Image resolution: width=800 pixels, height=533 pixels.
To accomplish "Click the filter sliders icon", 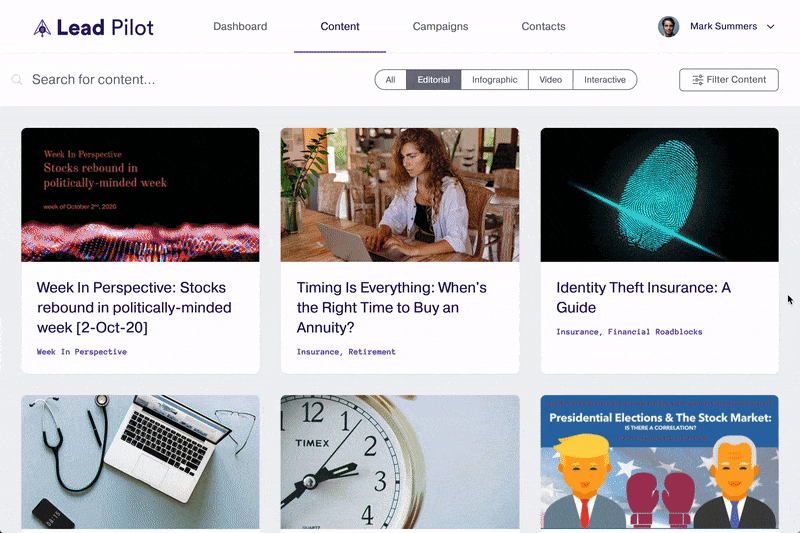I will point(697,80).
